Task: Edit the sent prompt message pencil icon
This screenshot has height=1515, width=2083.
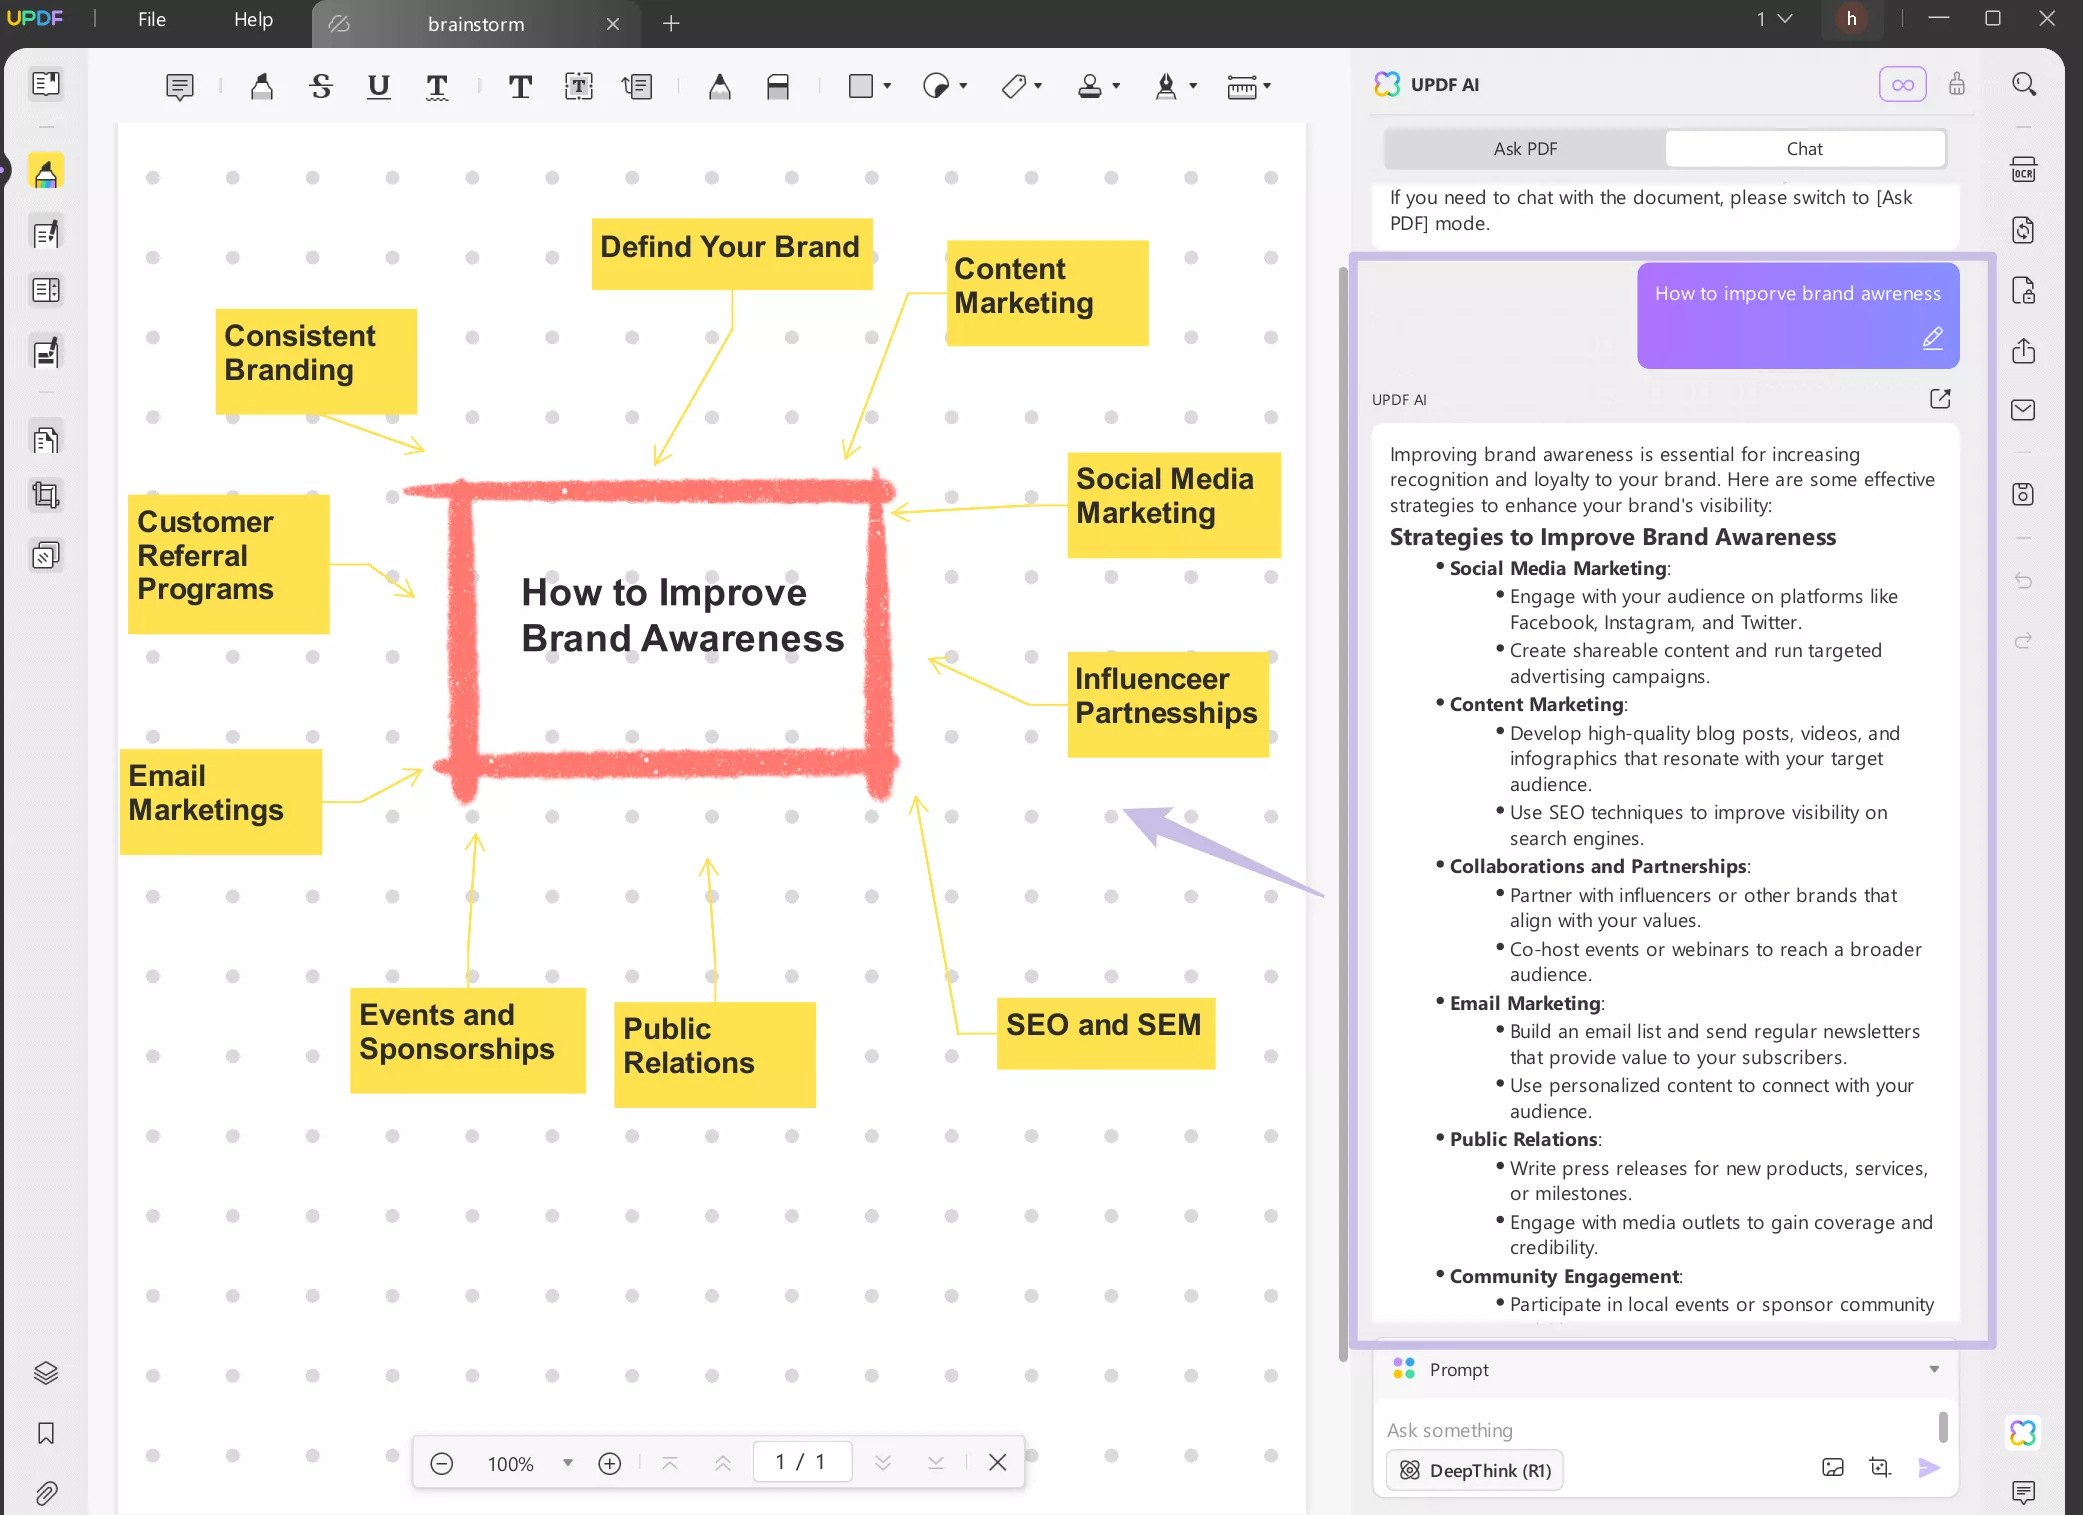Action: pos(1933,339)
